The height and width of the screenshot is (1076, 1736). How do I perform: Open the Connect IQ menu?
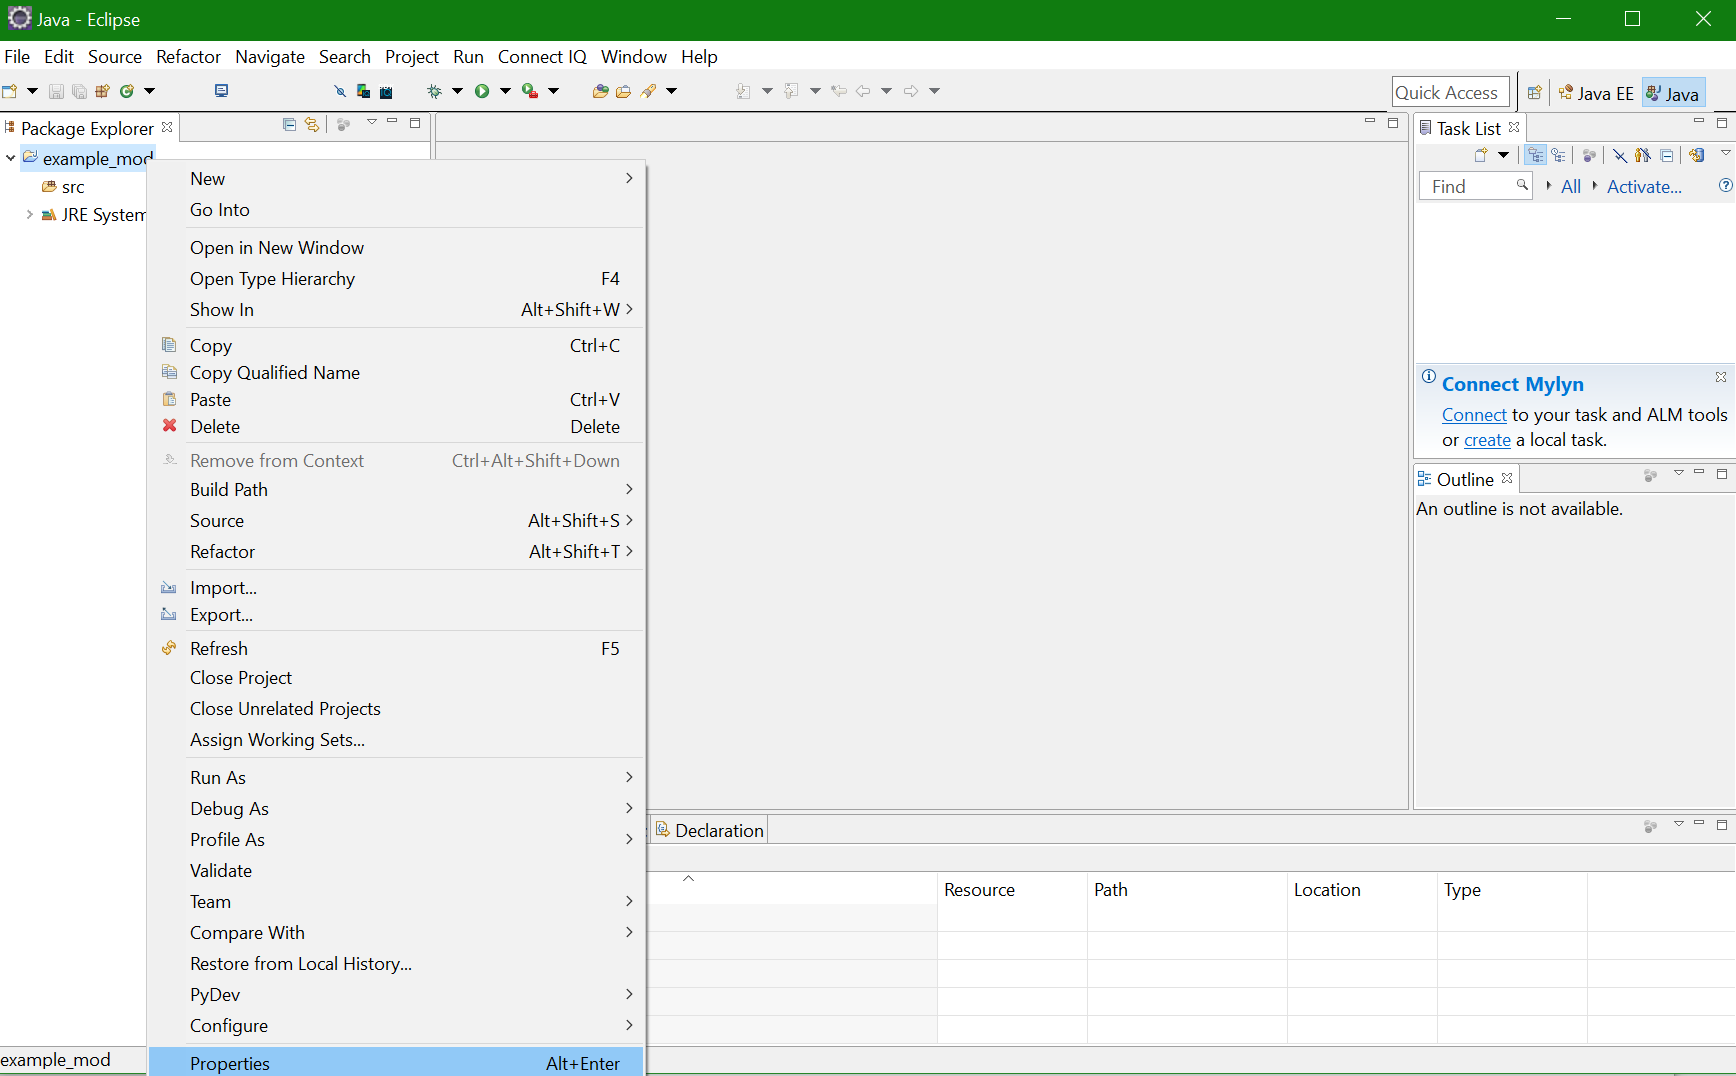(542, 57)
